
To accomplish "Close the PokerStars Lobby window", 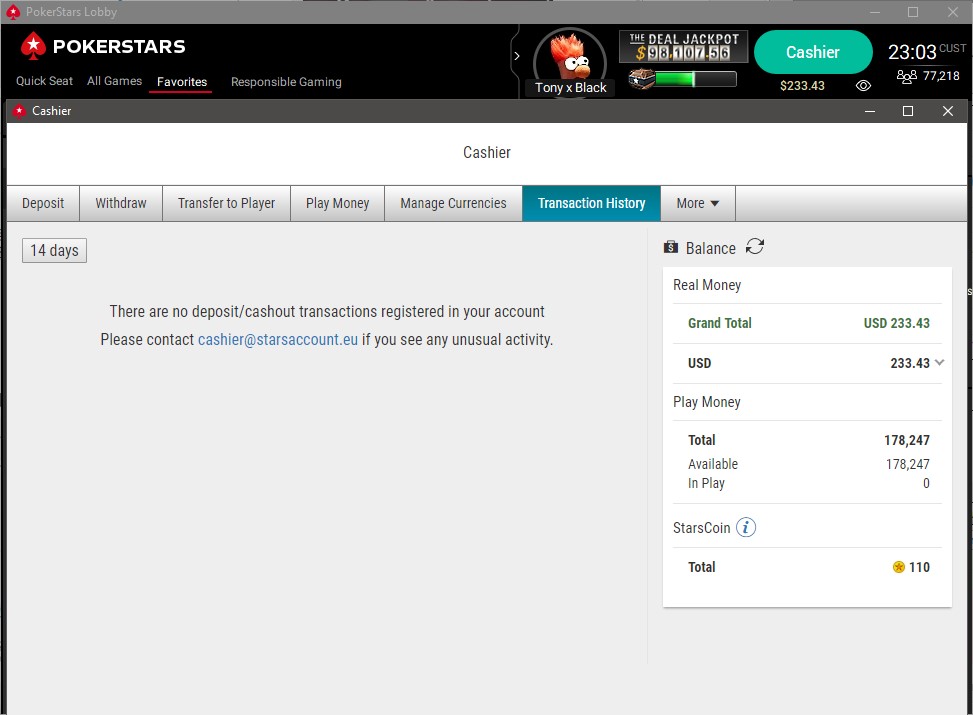I will pos(953,12).
